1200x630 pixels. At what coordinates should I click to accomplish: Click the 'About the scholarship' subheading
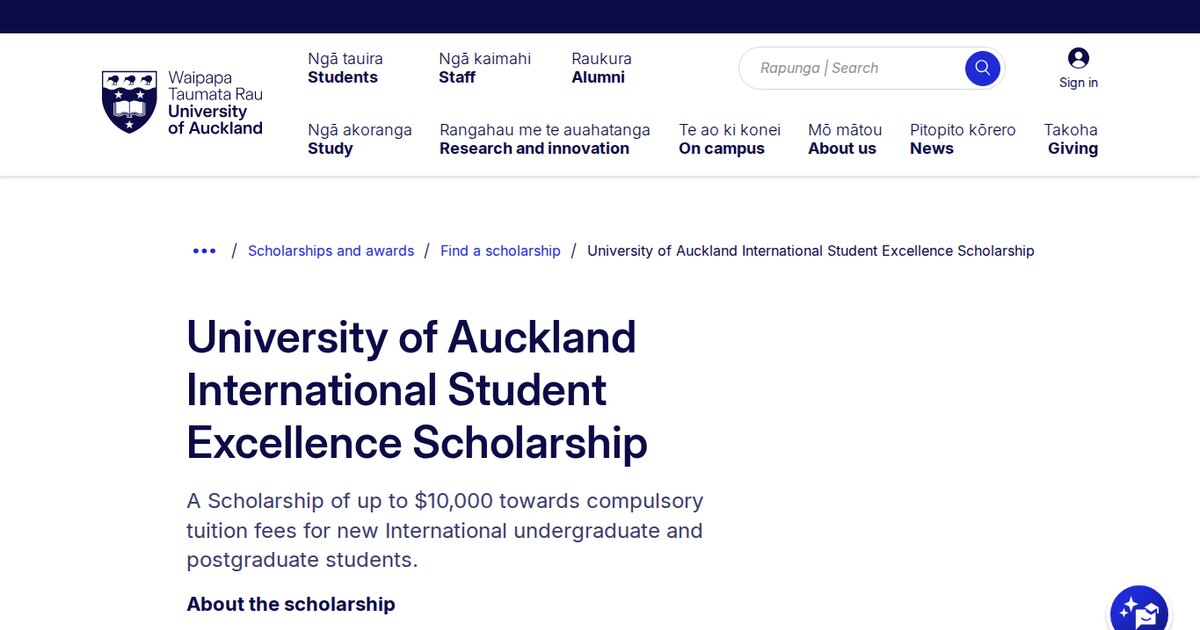pos(291,604)
